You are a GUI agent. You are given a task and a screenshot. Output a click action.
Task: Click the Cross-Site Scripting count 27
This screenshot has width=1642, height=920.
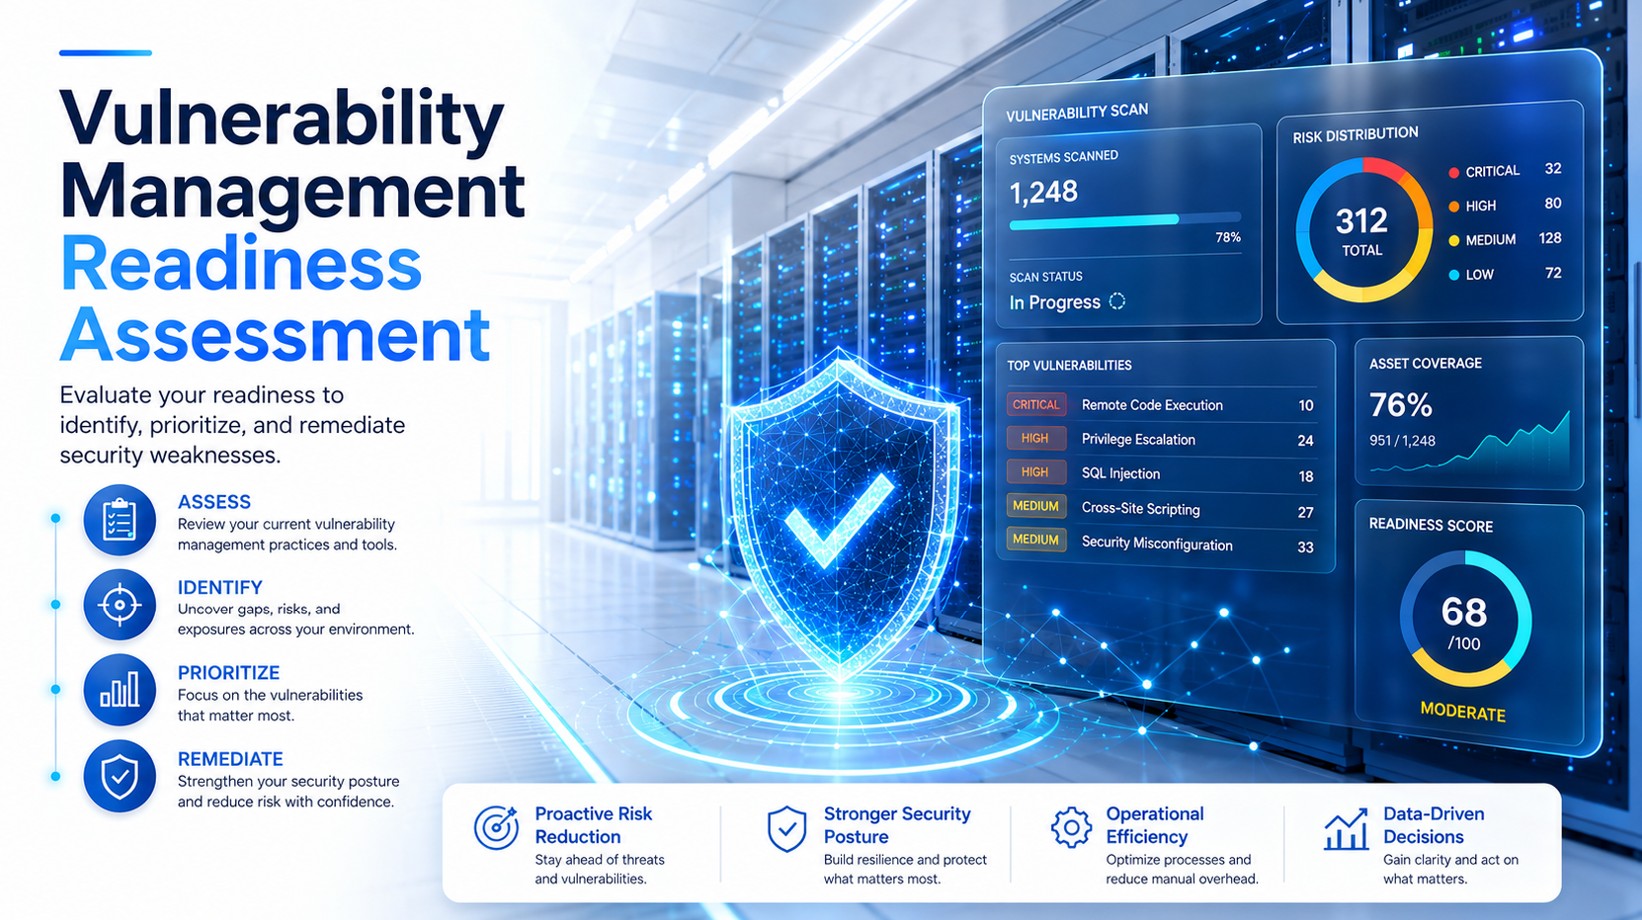(x=1305, y=512)
